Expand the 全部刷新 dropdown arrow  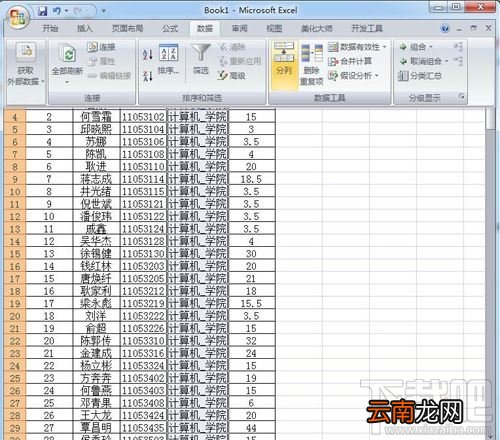pyautogui.click(x=67, y=82)
